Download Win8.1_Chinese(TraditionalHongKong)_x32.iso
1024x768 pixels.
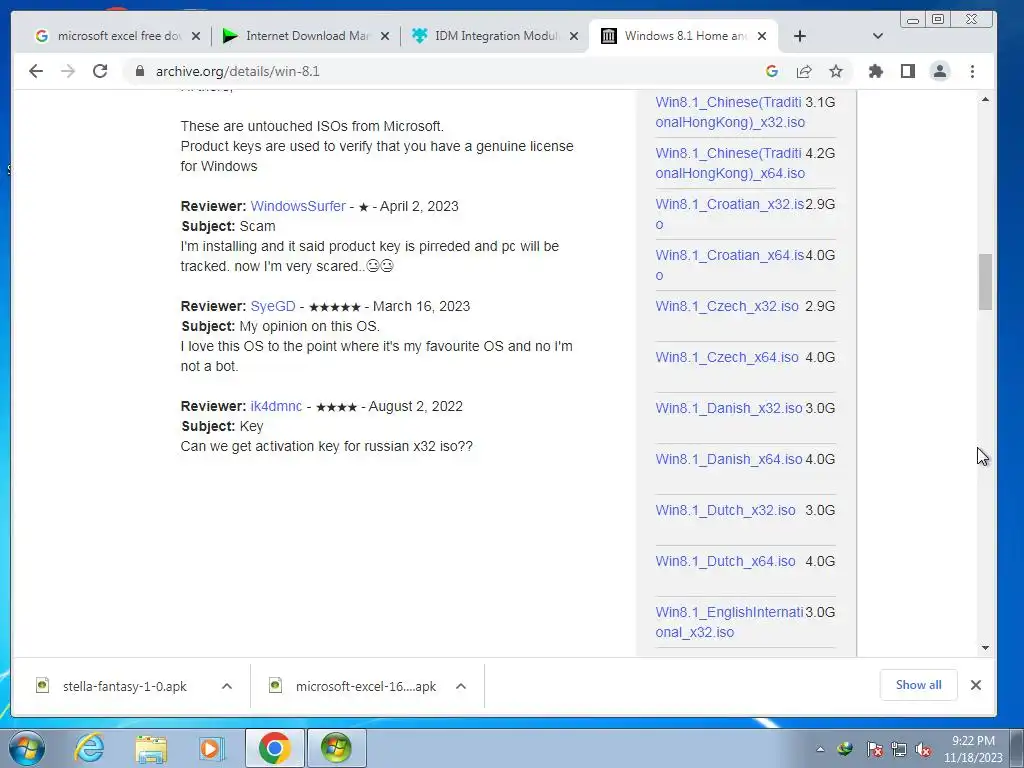point(729,112)
